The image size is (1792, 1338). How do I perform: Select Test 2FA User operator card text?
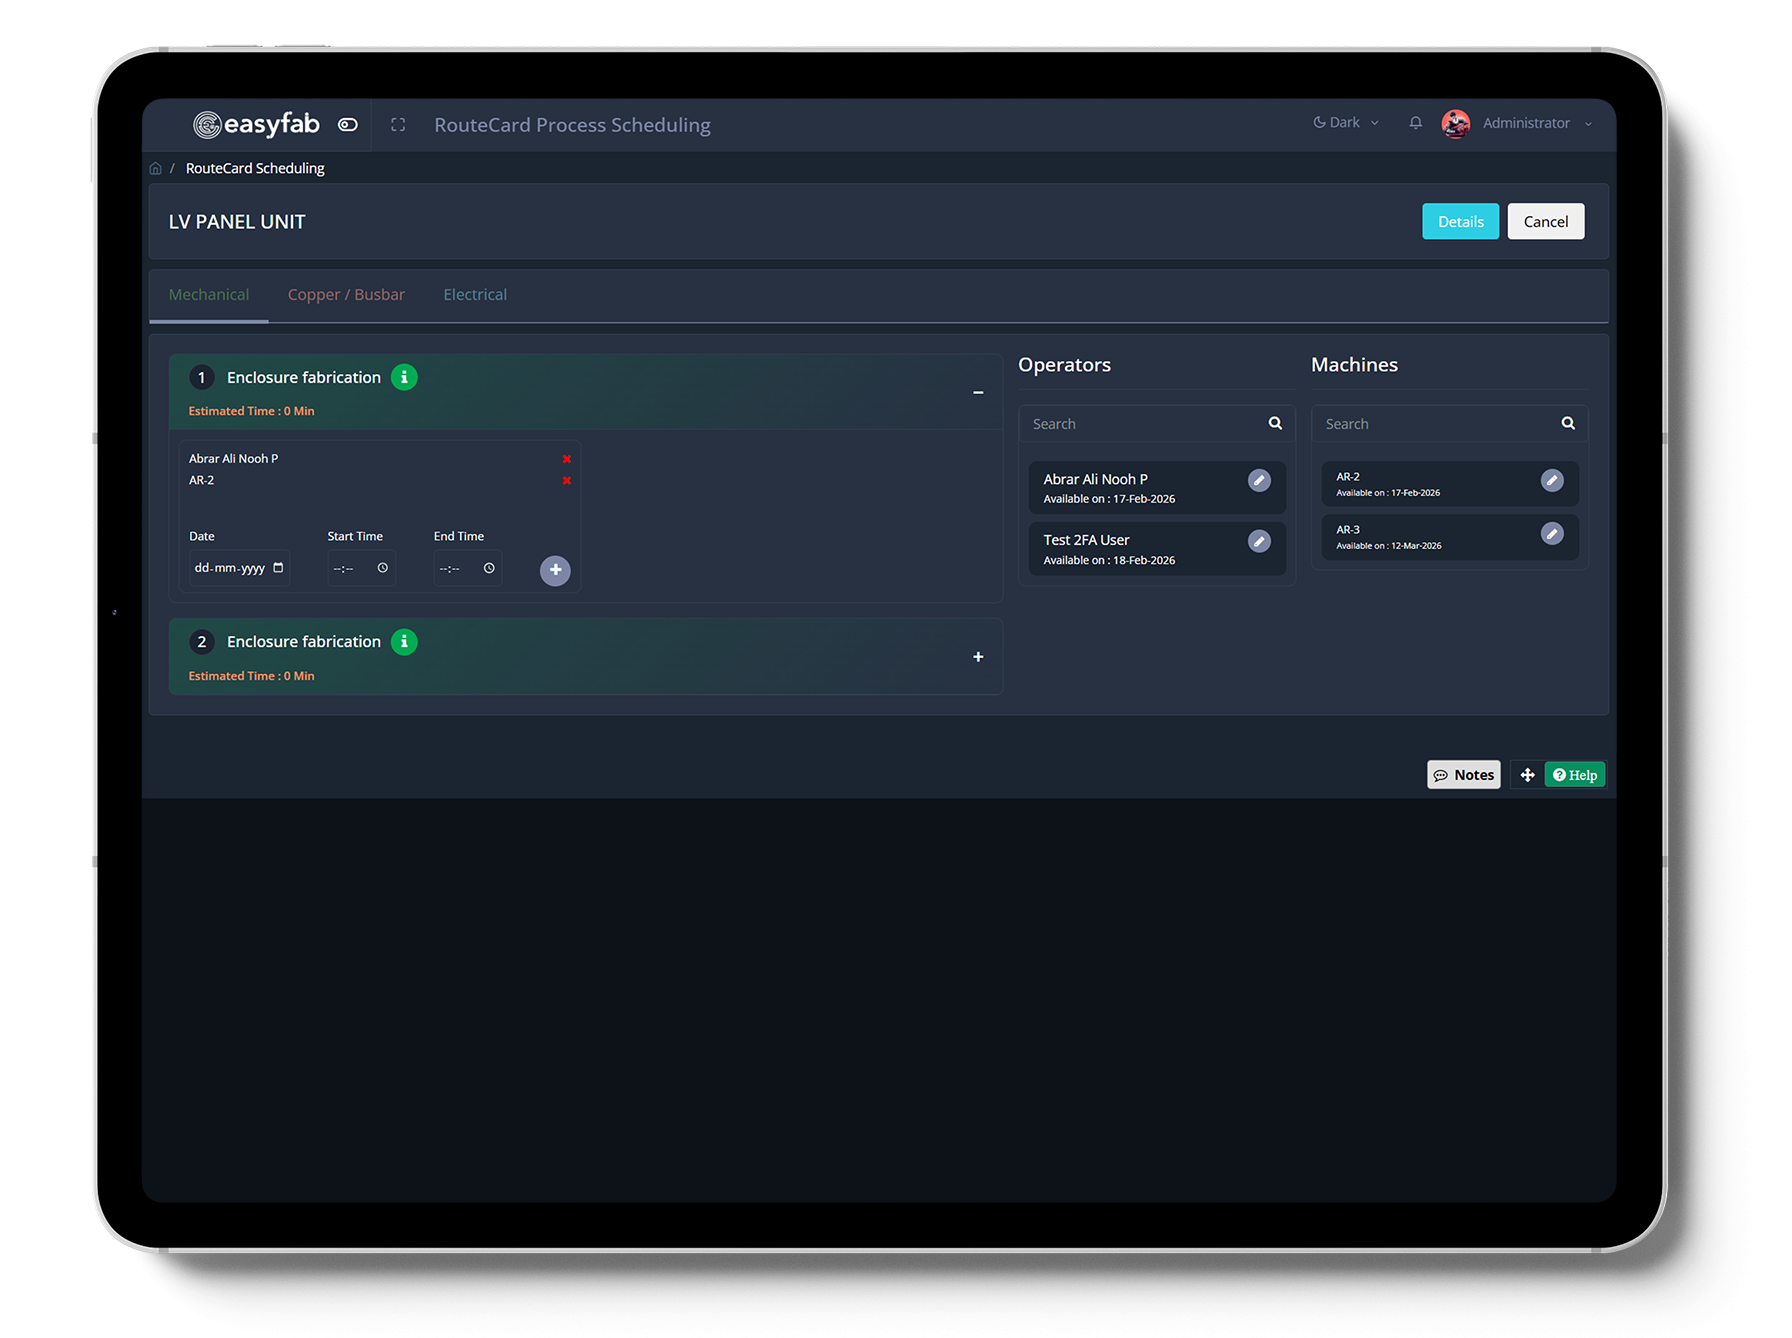pyautogui.click(x=1086, y=540)
